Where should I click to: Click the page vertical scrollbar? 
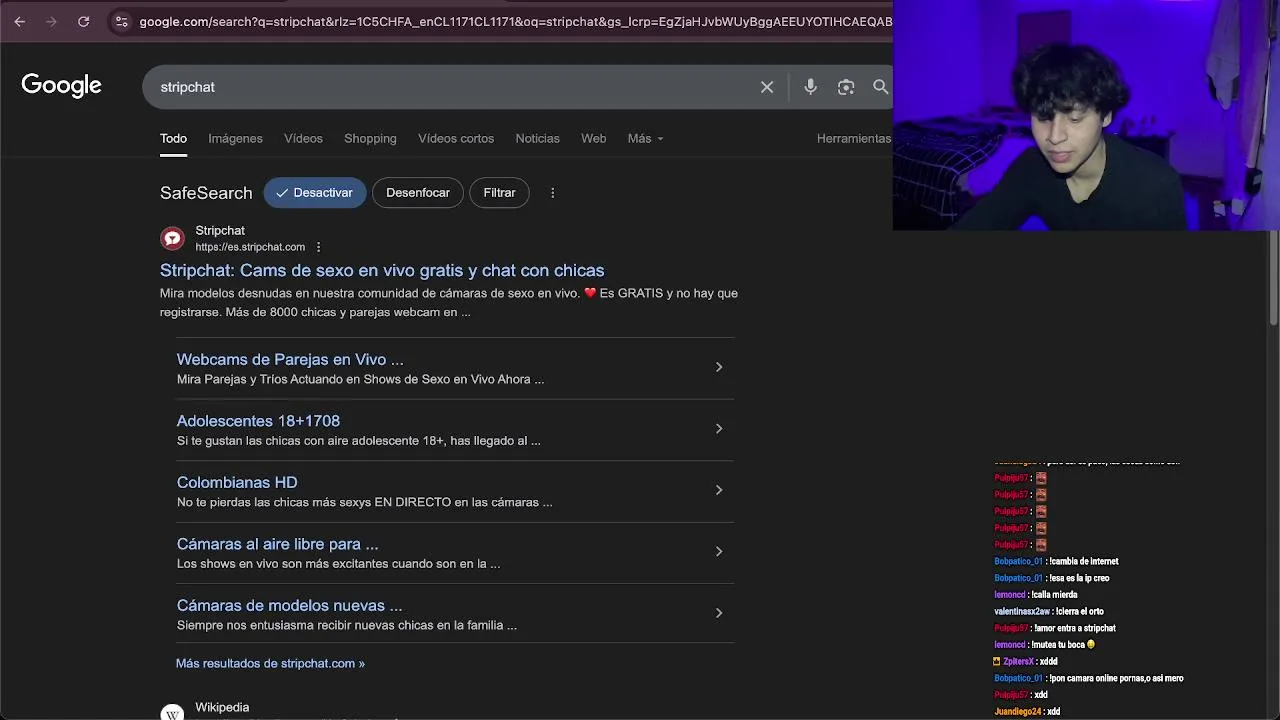[1273, 280]
